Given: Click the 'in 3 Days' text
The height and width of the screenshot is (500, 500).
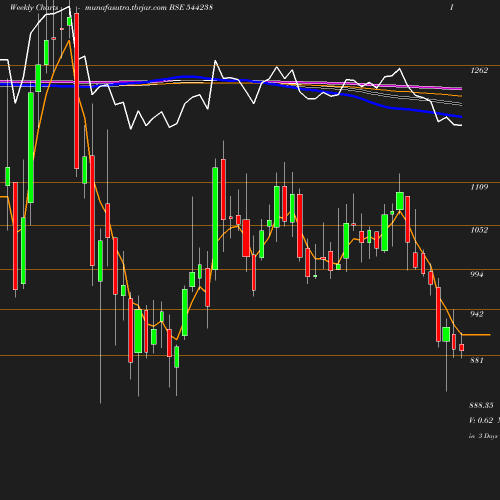Looking at the screenshot, I should [x=483, y=436].
